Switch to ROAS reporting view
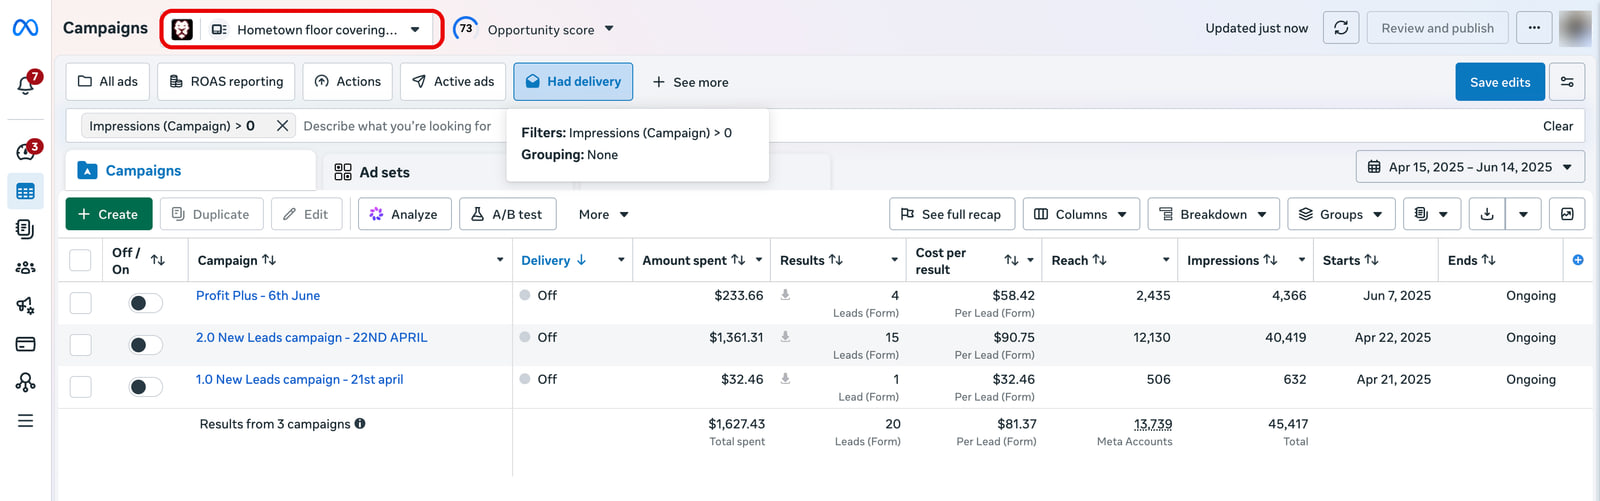 226,81
